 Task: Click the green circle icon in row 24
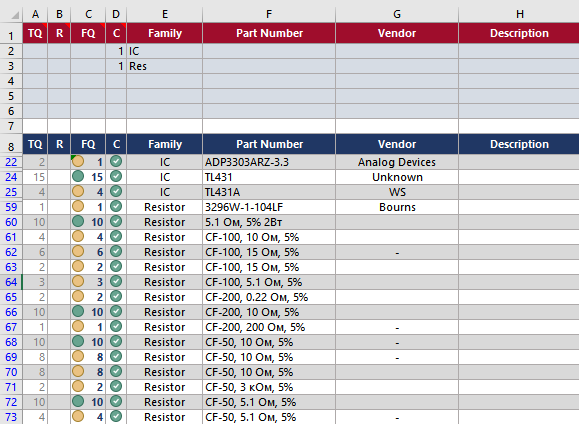point(78,177)
